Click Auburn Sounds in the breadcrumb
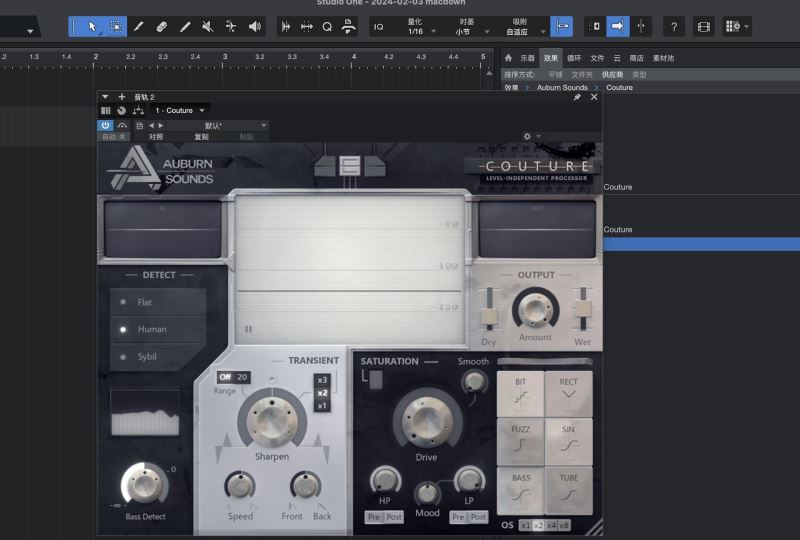This screenshot has width=800, height=540. point(562,88)
